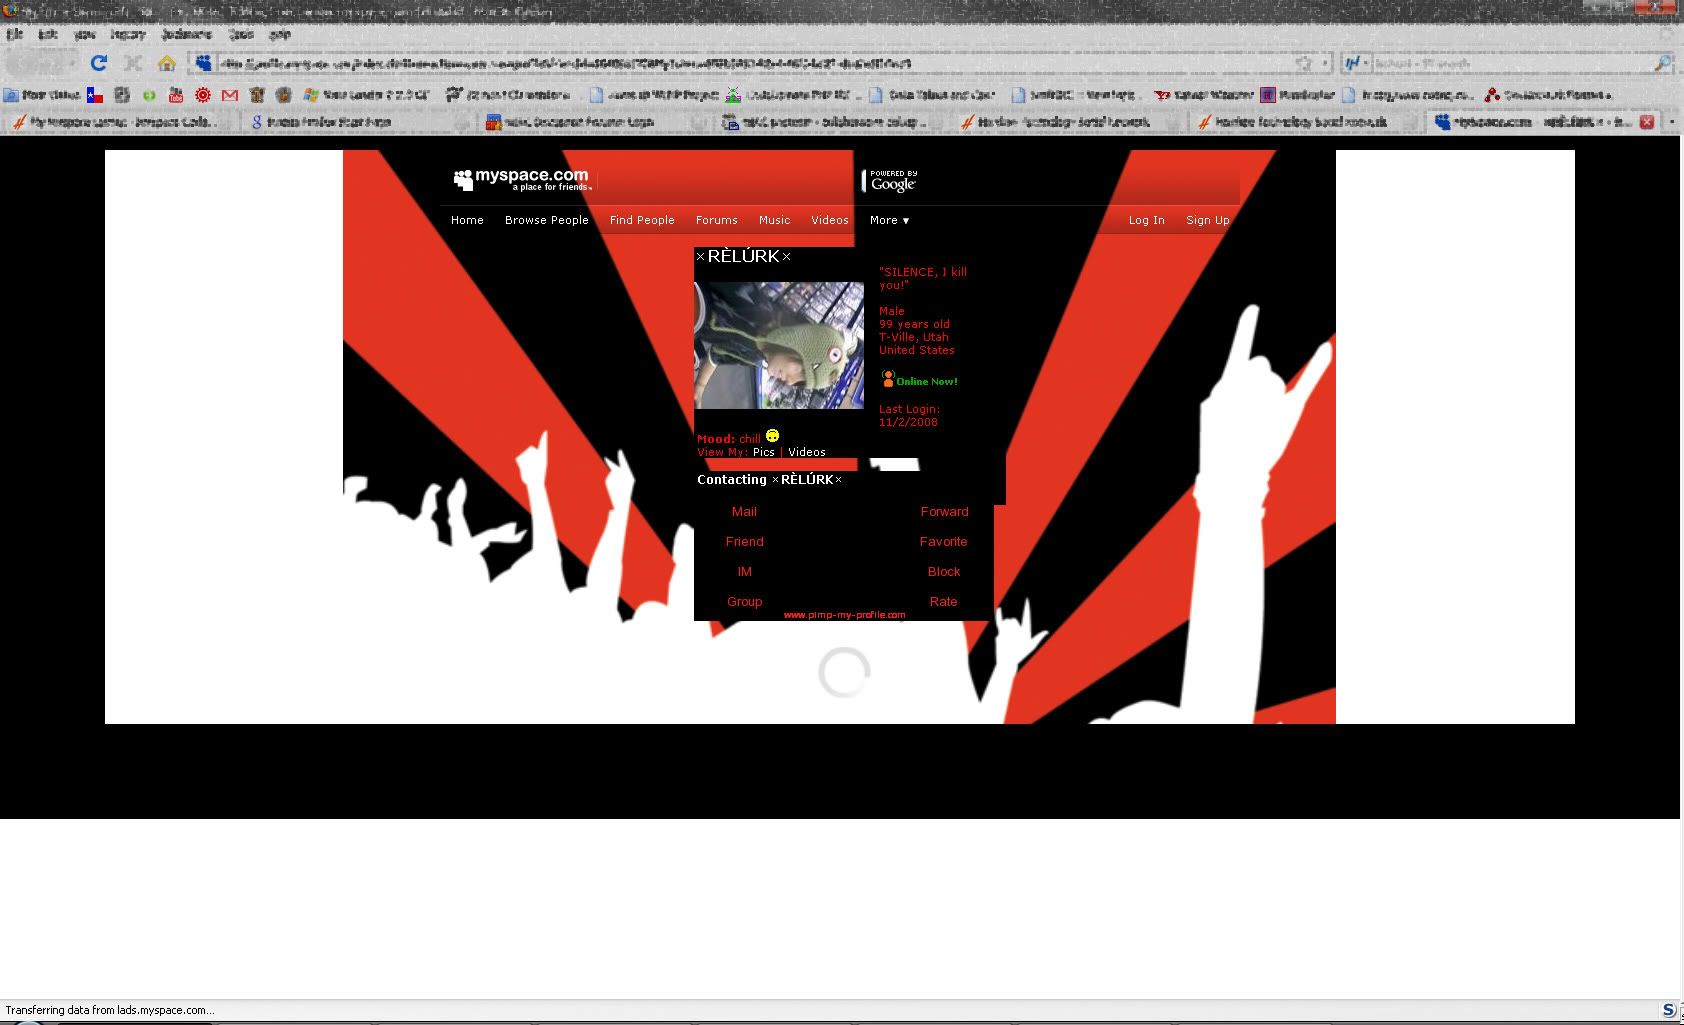
Task: Click the orange Online Now person icon
Action: (887, 379)
